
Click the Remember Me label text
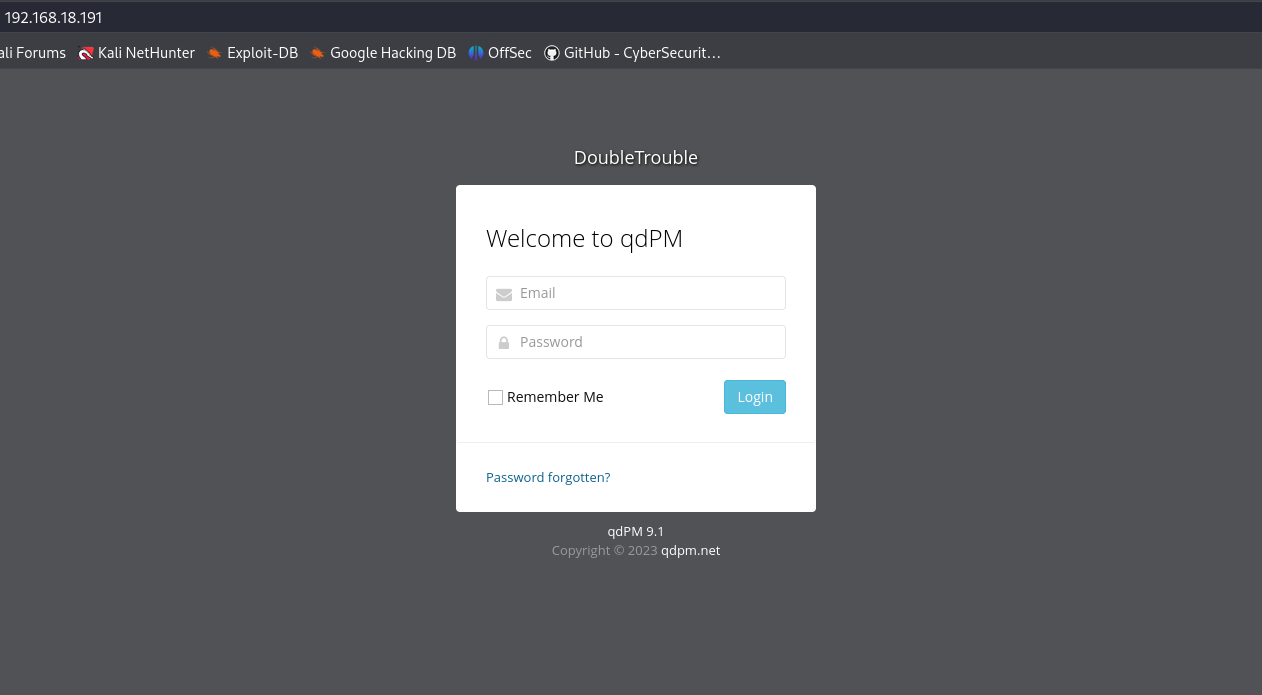coord(555,397)
